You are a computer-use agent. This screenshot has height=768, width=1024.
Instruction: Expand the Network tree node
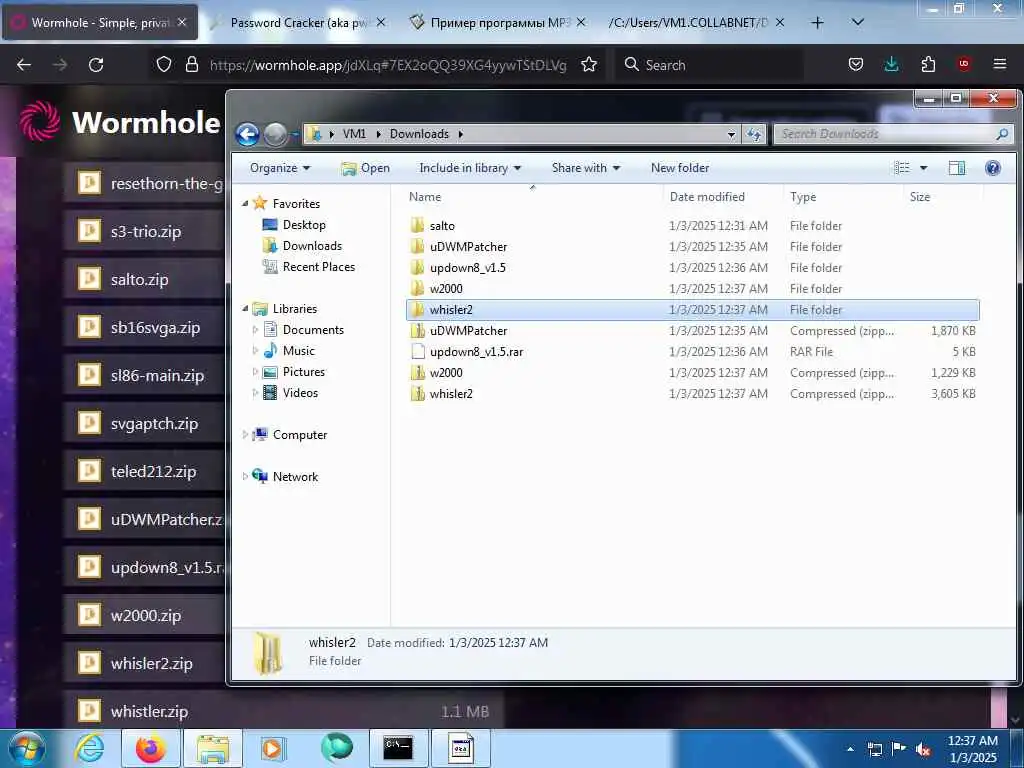(245, 476)
